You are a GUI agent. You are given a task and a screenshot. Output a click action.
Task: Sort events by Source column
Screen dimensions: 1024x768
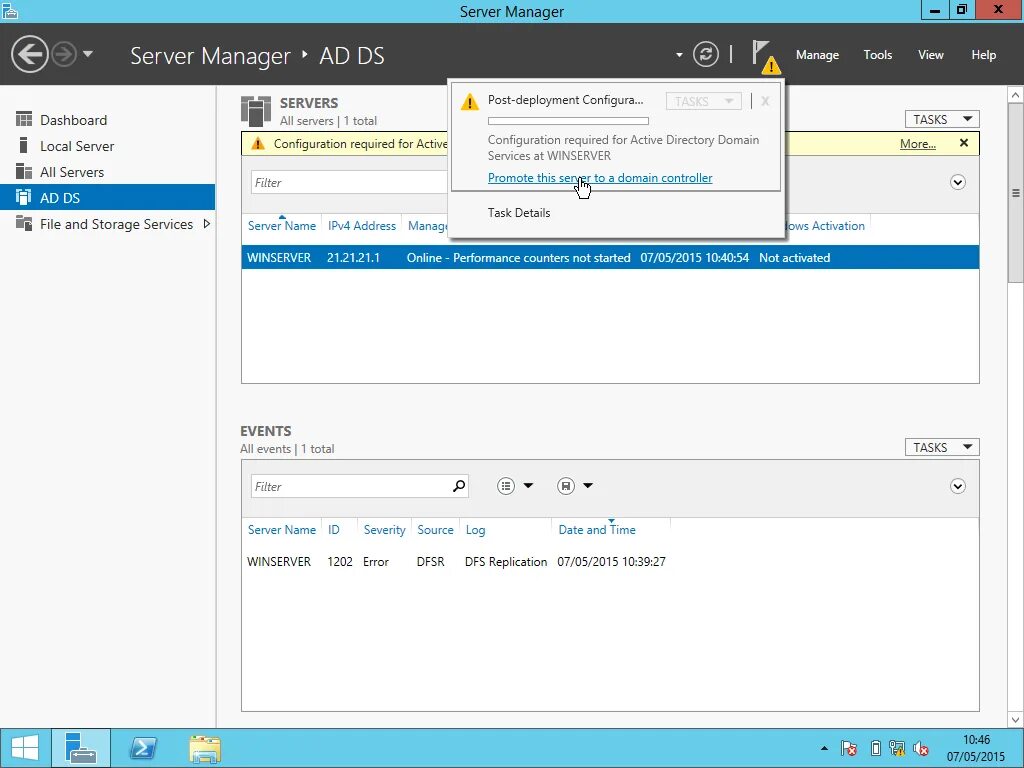tap(435, 530)
